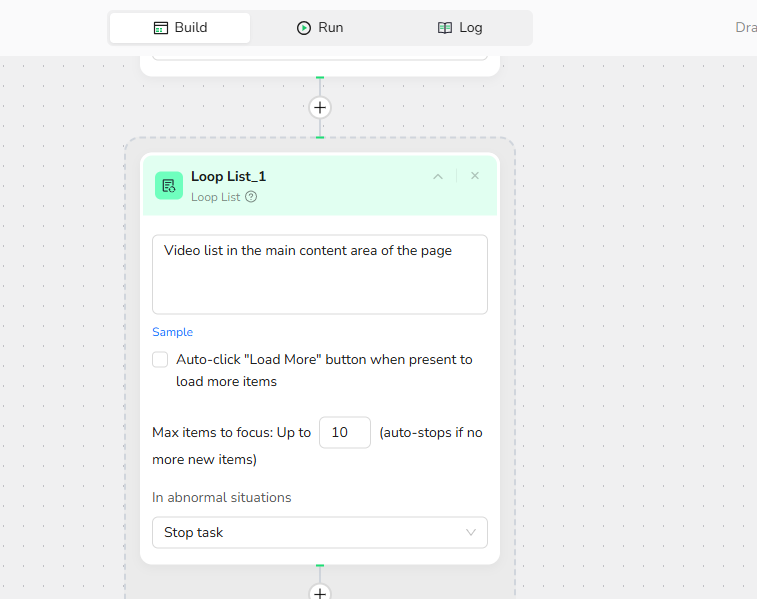Close the Loop List_1 node
Screen dimensions: 757x599
475,176
